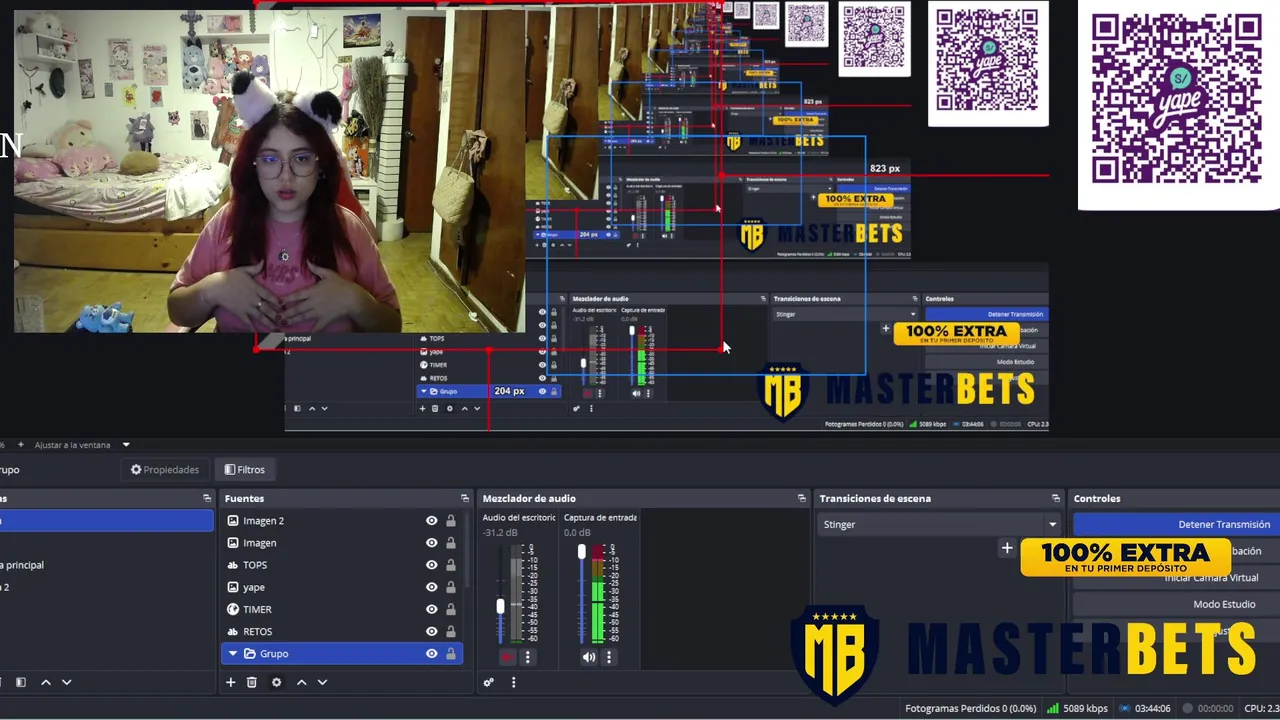Remove the selected source with the trash icon

(252, 682)
